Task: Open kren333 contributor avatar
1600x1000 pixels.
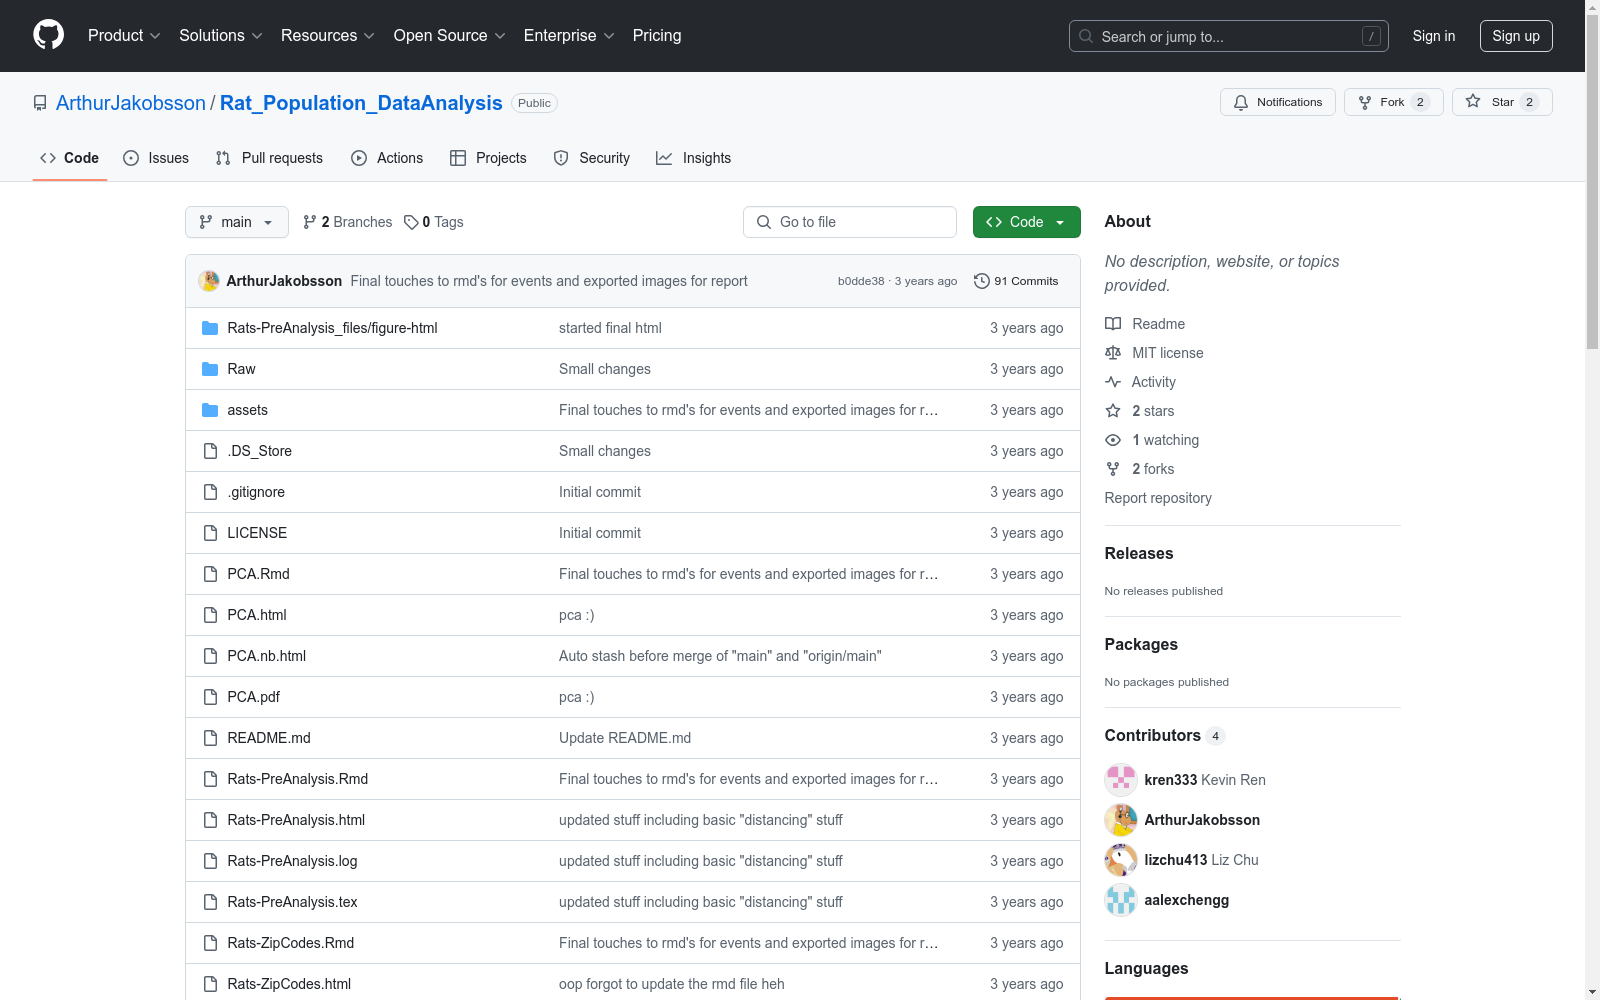Action: pos(1121,780)
